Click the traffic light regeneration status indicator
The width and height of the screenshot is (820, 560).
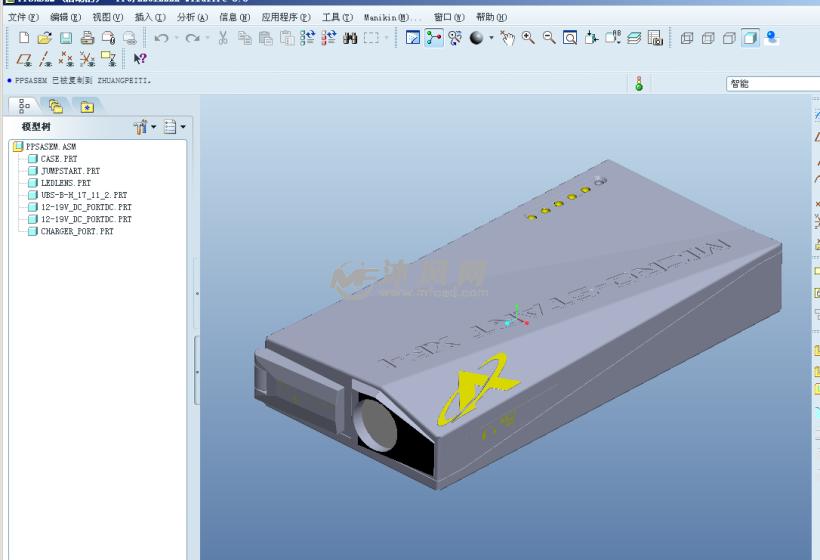coord(639,84)
